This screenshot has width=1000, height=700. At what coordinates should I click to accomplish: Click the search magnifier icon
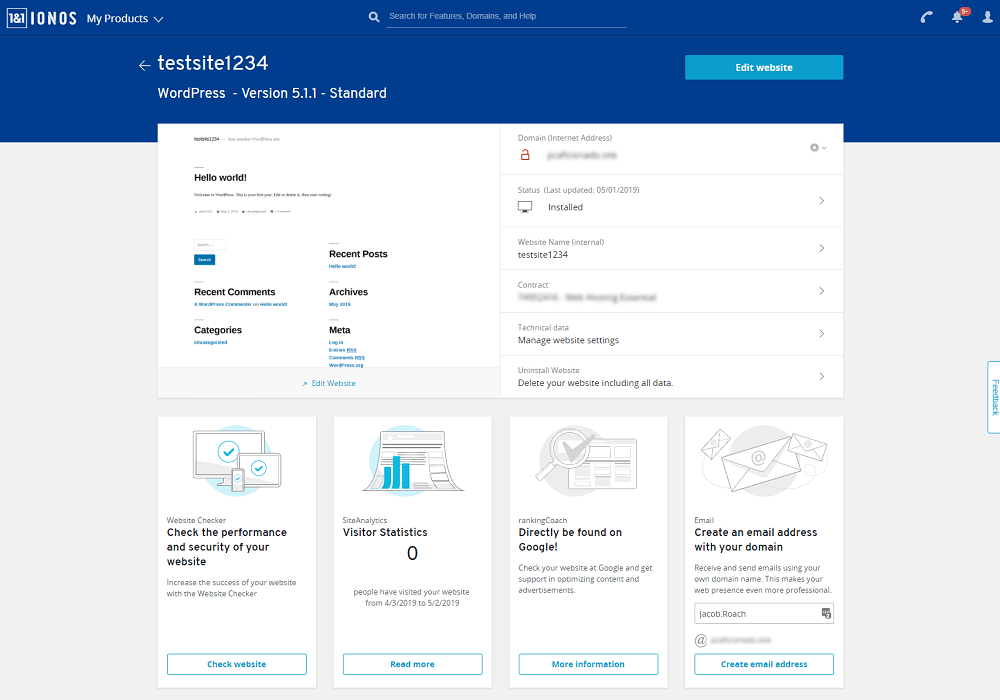[374, 17]
